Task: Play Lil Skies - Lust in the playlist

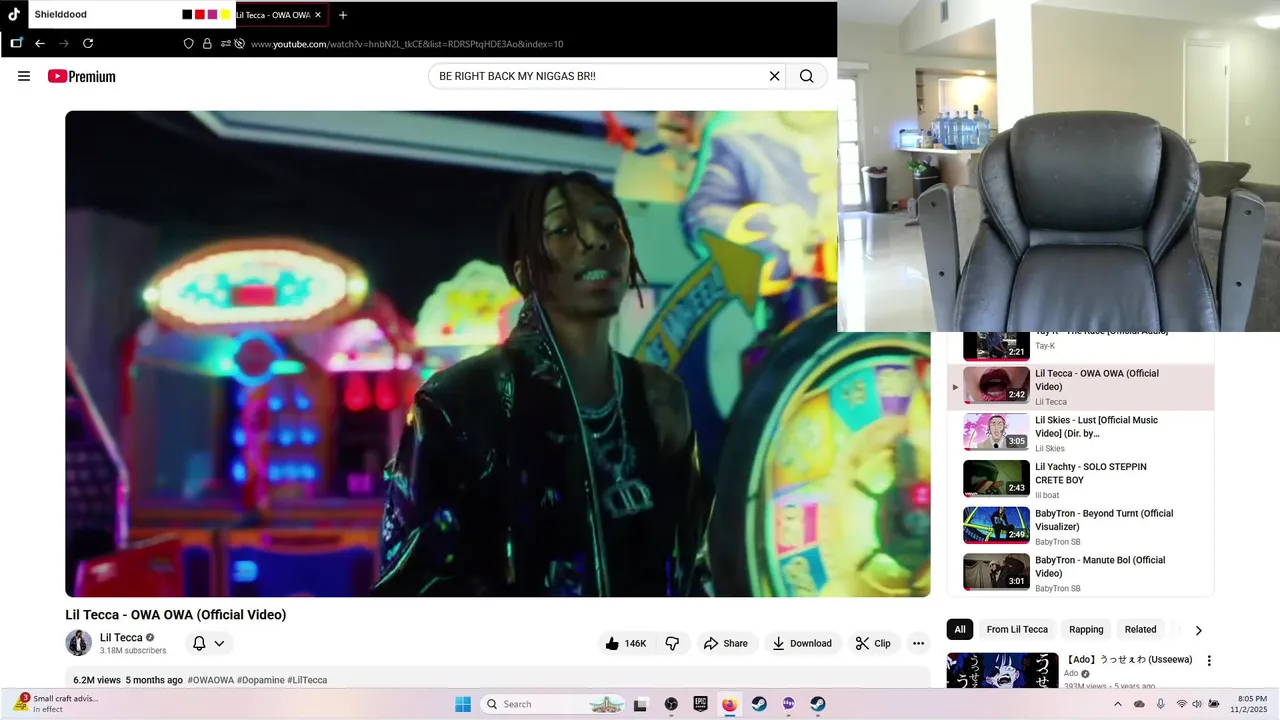Action: (1080, 433)
